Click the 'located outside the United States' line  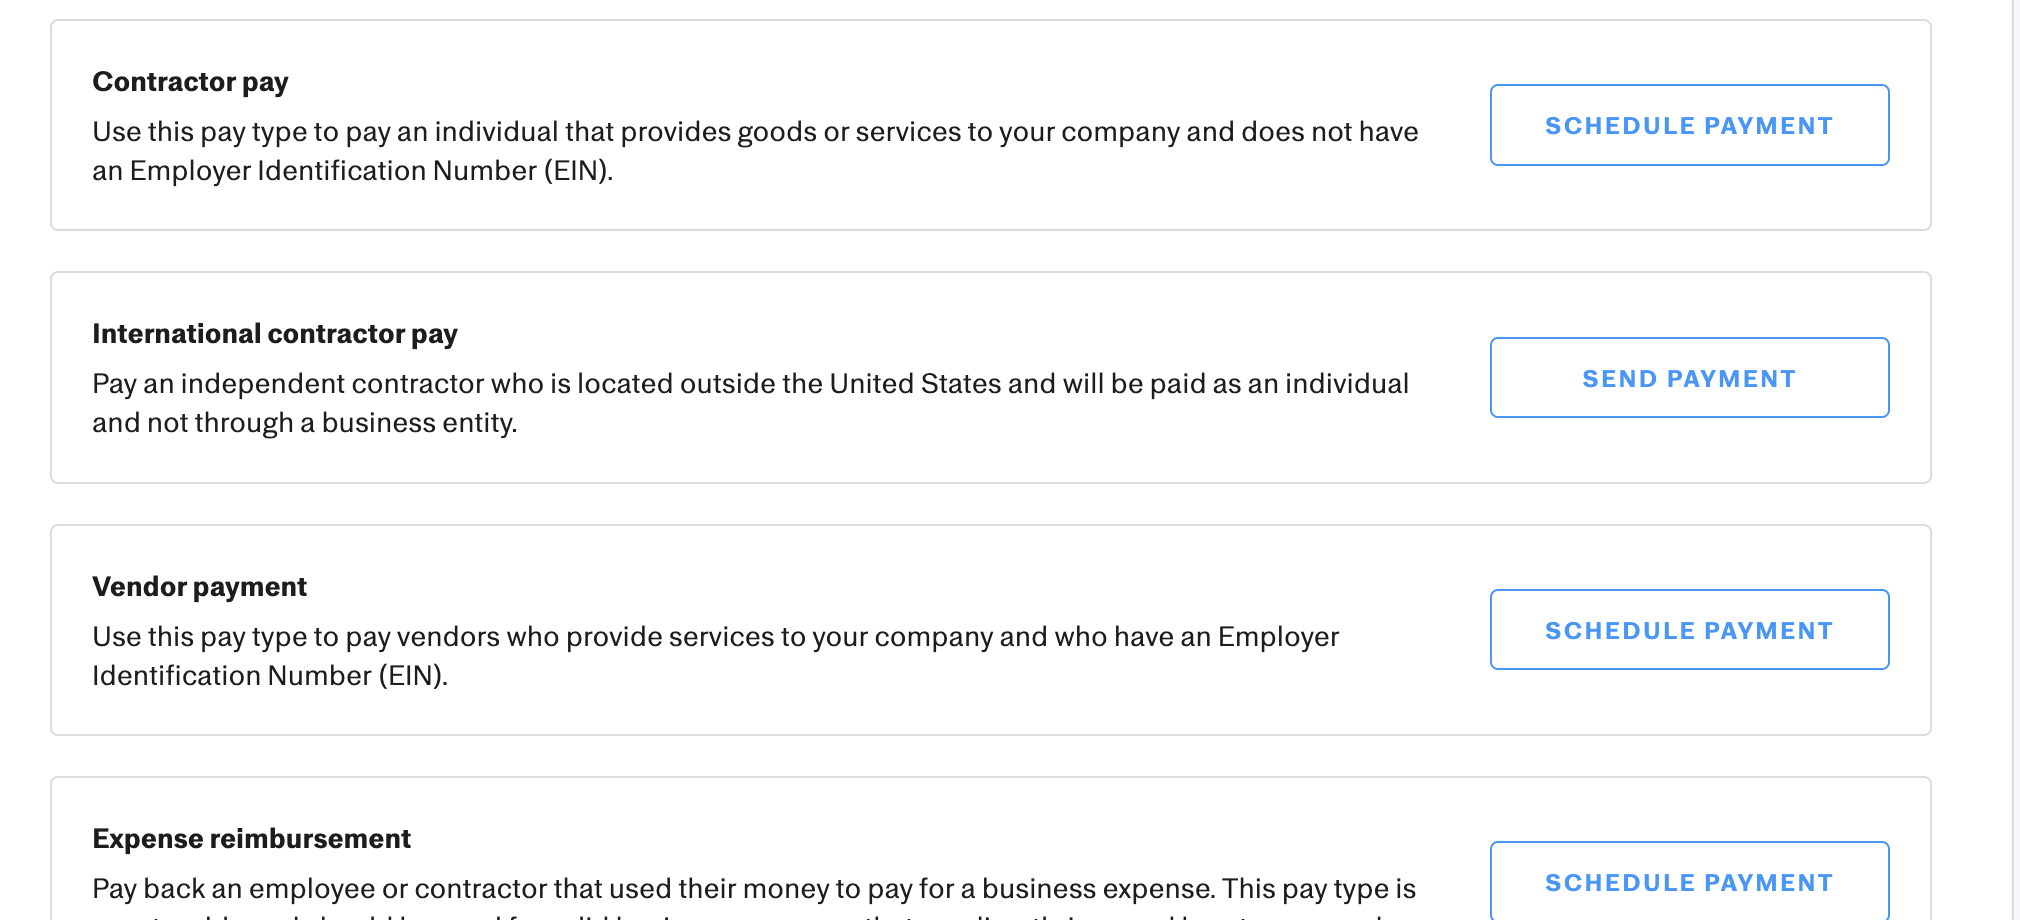(750, 384)
